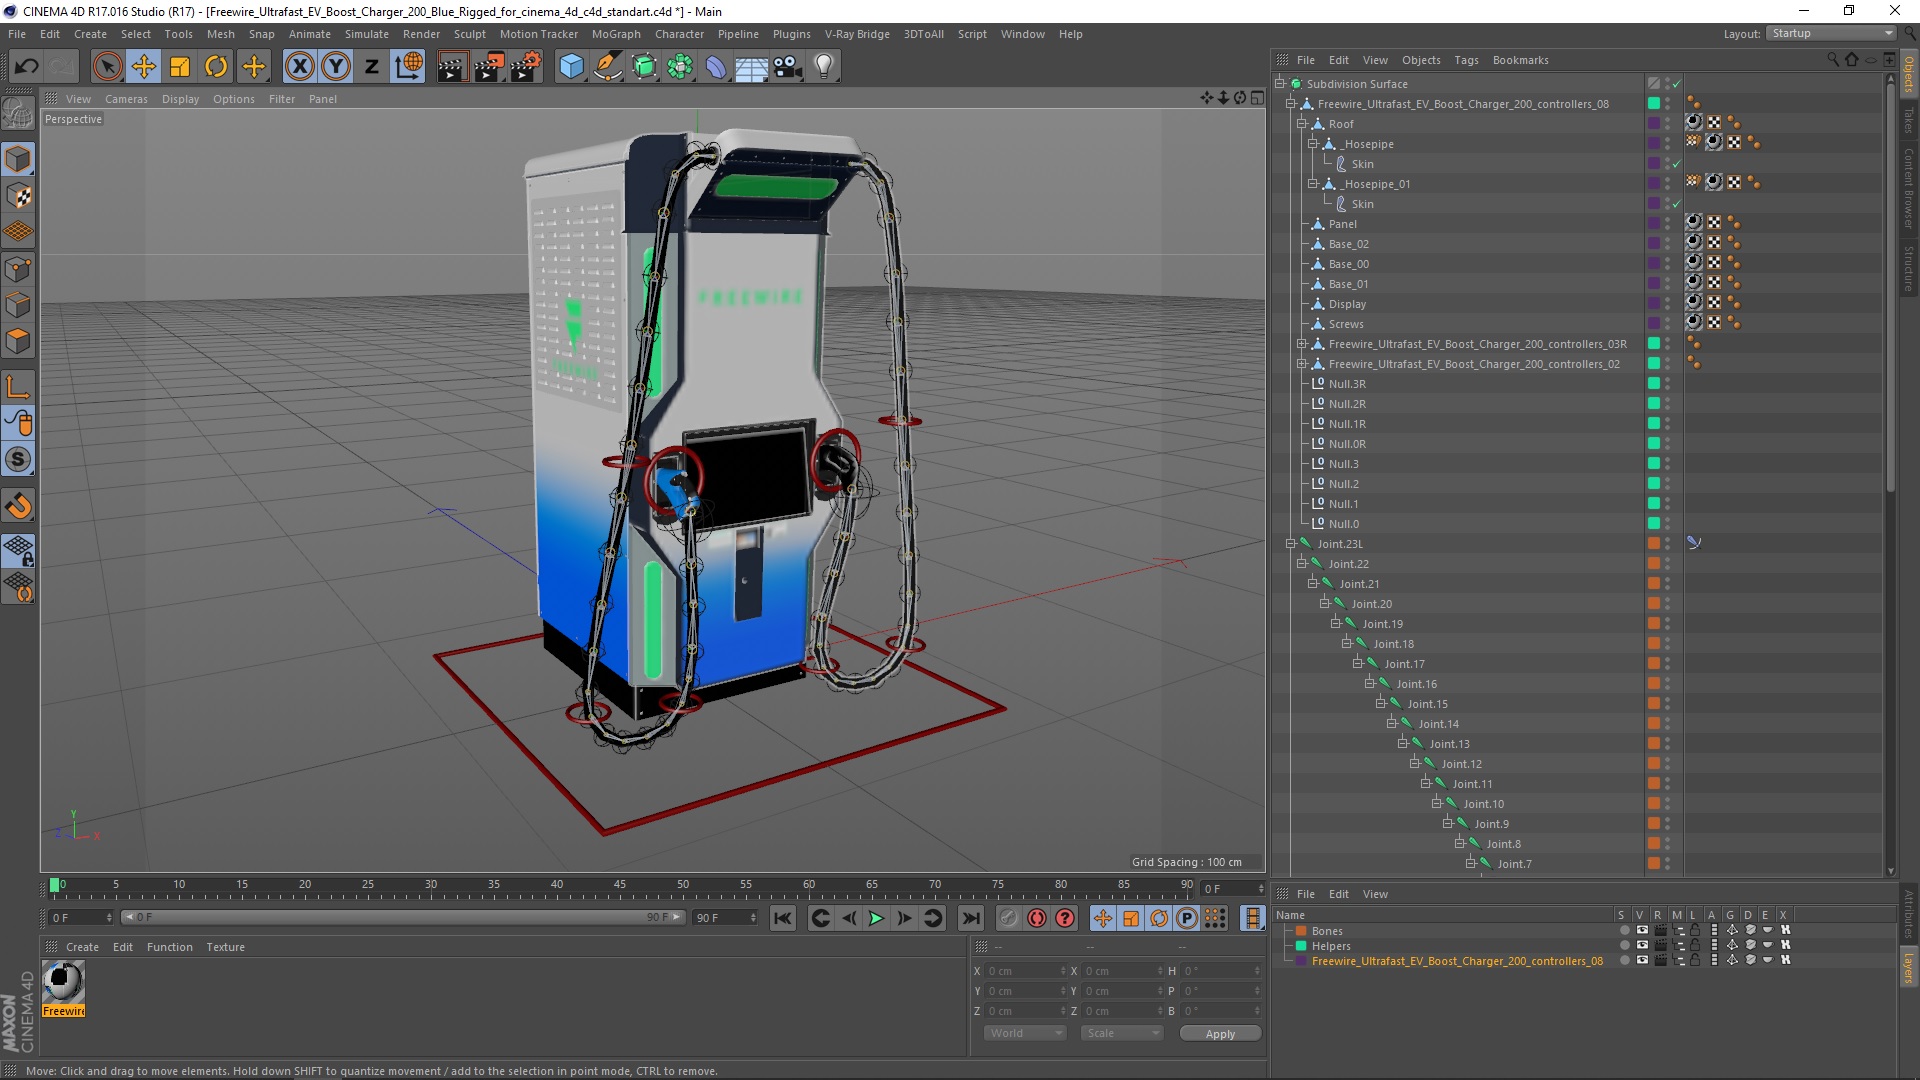The image size is (1920, 1080).
Task: Enable Axis mode tool
Action: coord(18,387)
